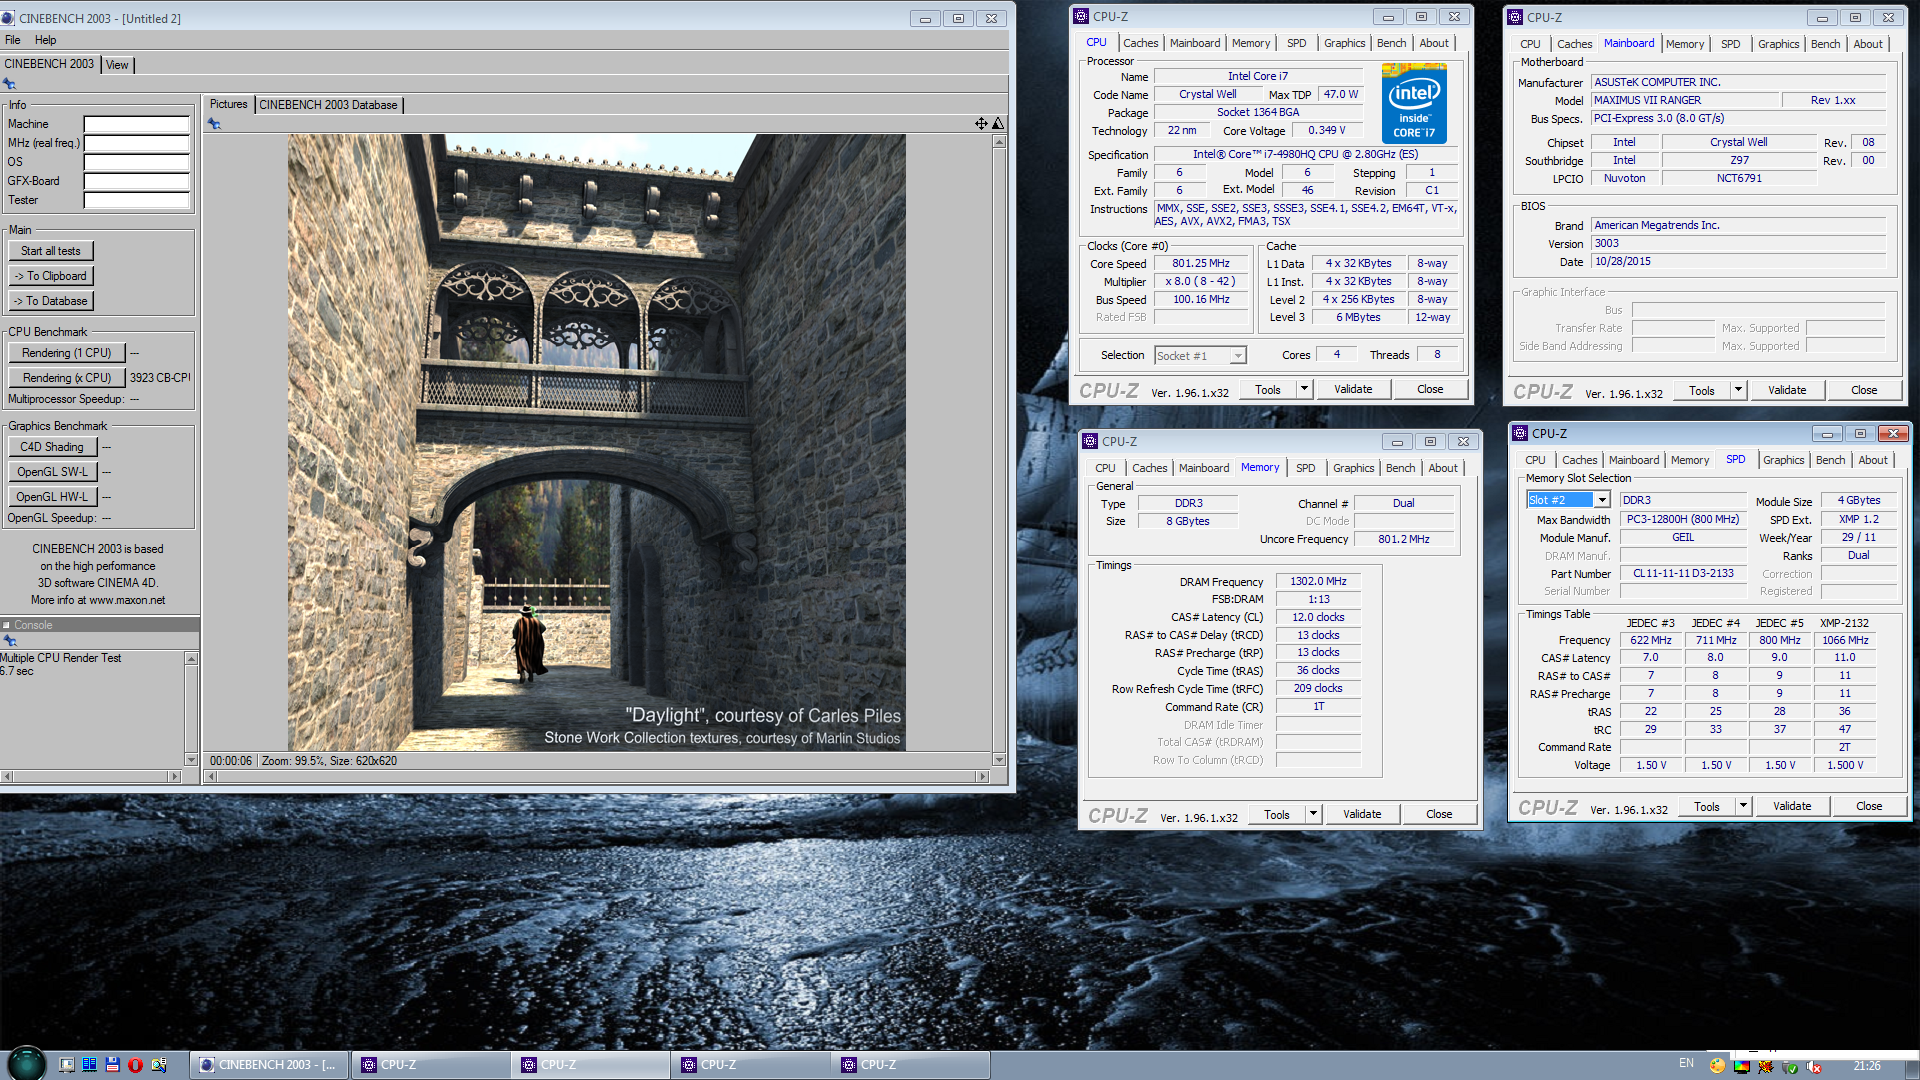1920x1080 pixels.
Task: Click the render view vertical scrollbar
Action: pos(999,450)
